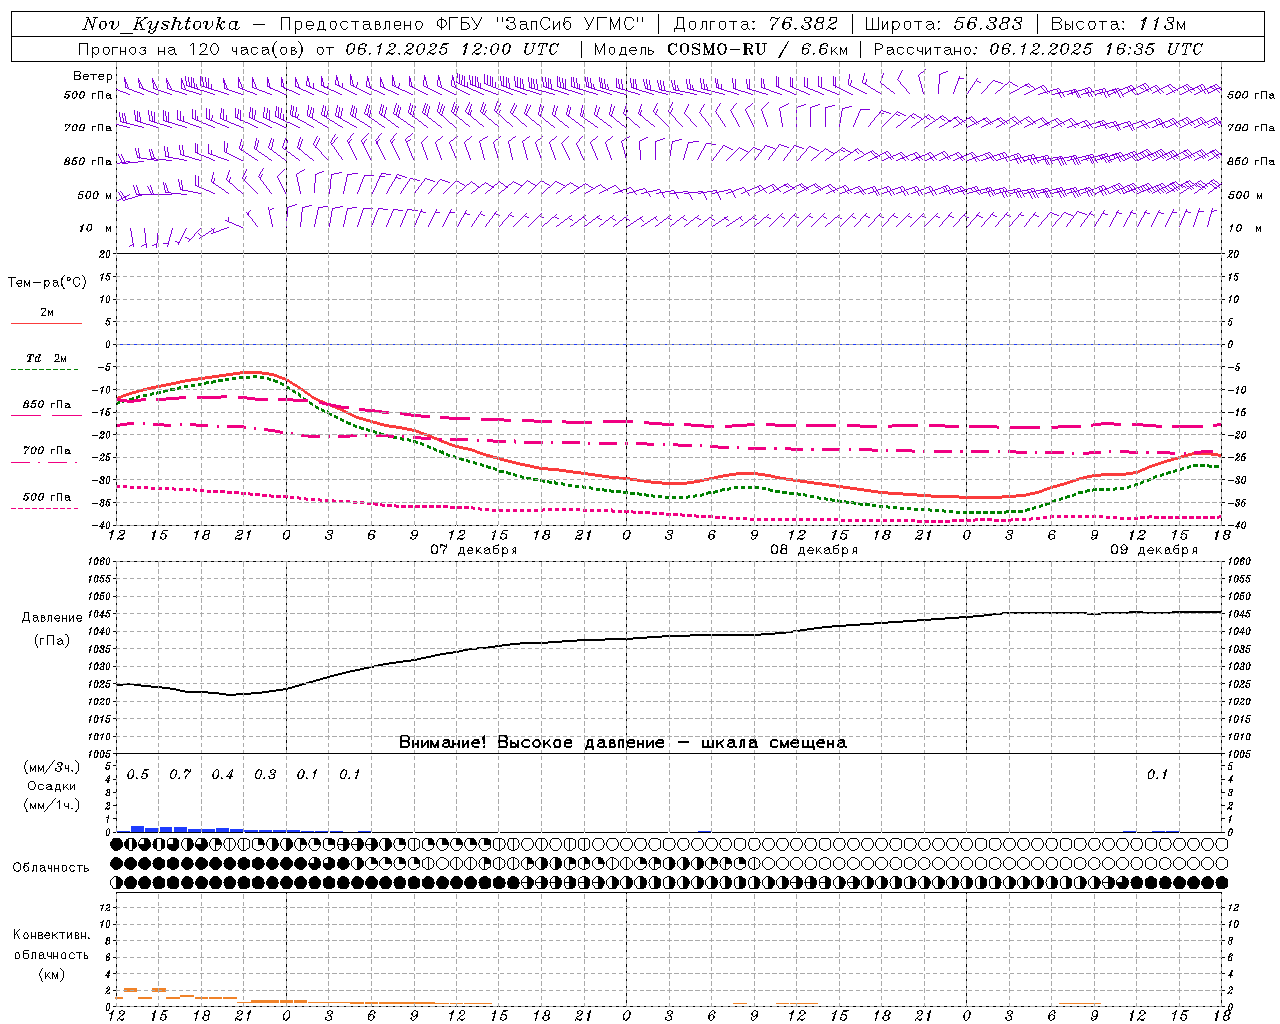Click the (мм/3ч.) precipitation unit label
This screenshot has height=1024, width=1280.
[52, 768]
